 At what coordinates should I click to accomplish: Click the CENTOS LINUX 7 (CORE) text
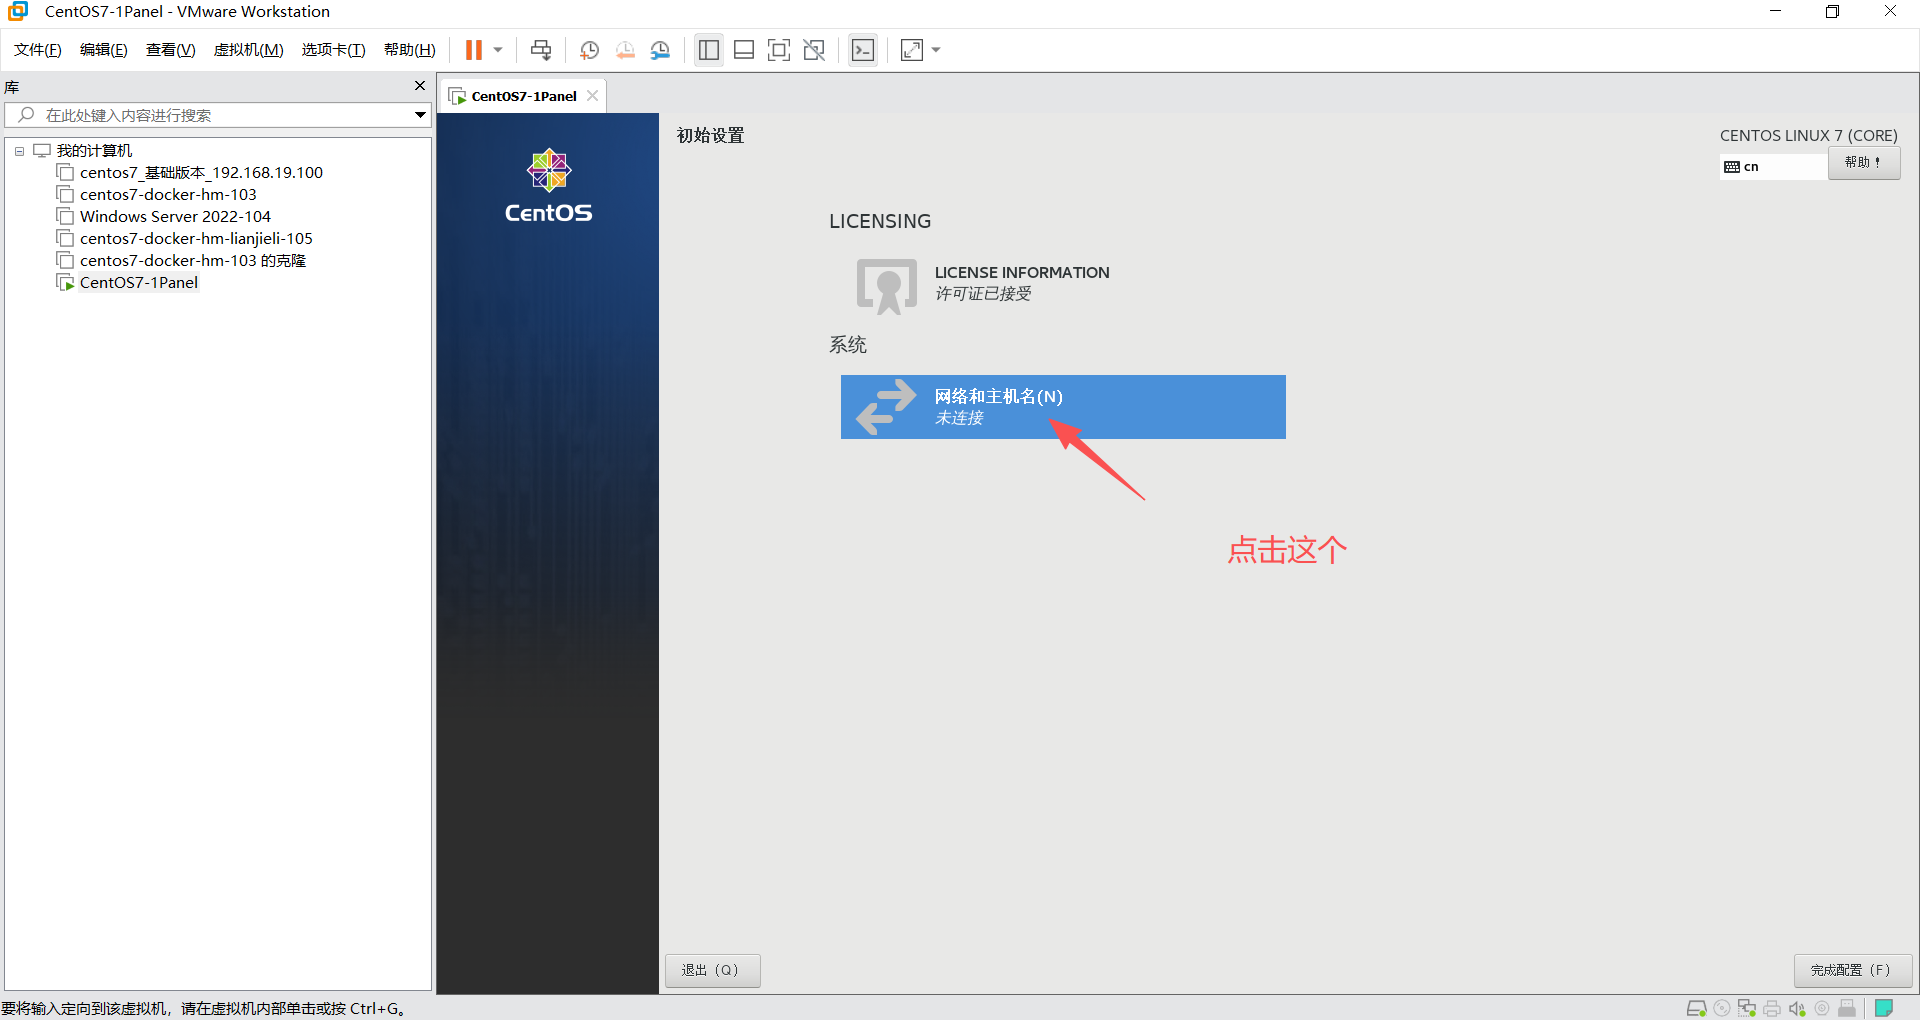point(1808,136)
